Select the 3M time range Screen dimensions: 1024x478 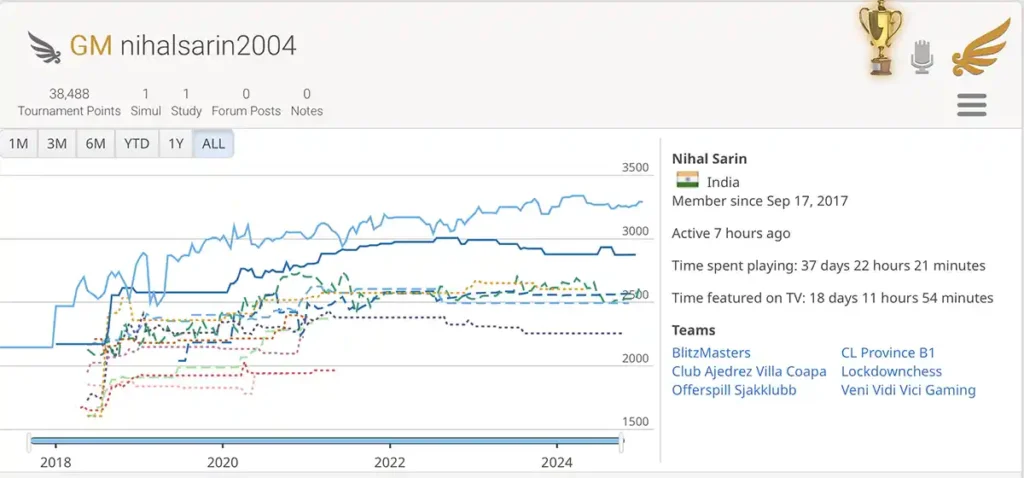[57, 144]
